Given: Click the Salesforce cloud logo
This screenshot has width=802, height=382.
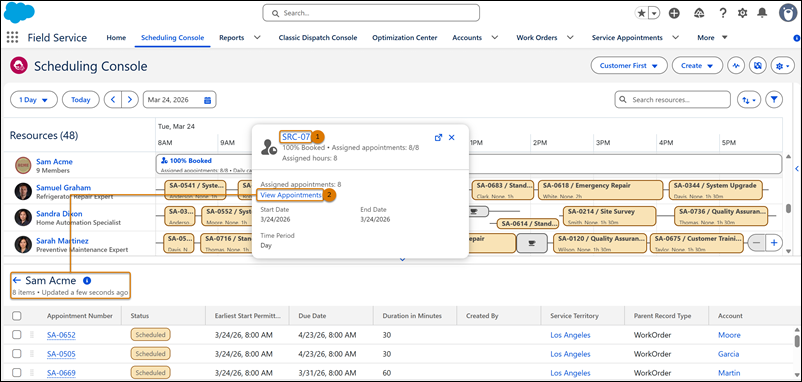Looking at the screenshot, I should pyautogui.click(x=19, y=13).
